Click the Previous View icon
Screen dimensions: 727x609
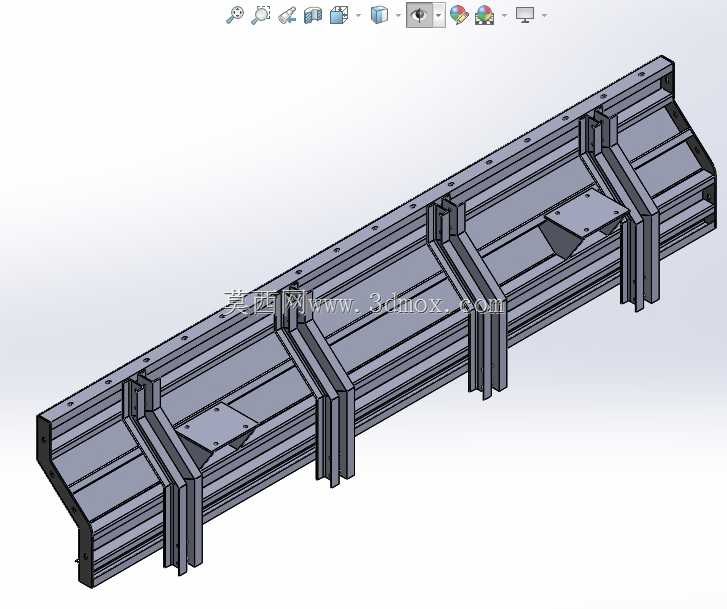click(287, 15)
